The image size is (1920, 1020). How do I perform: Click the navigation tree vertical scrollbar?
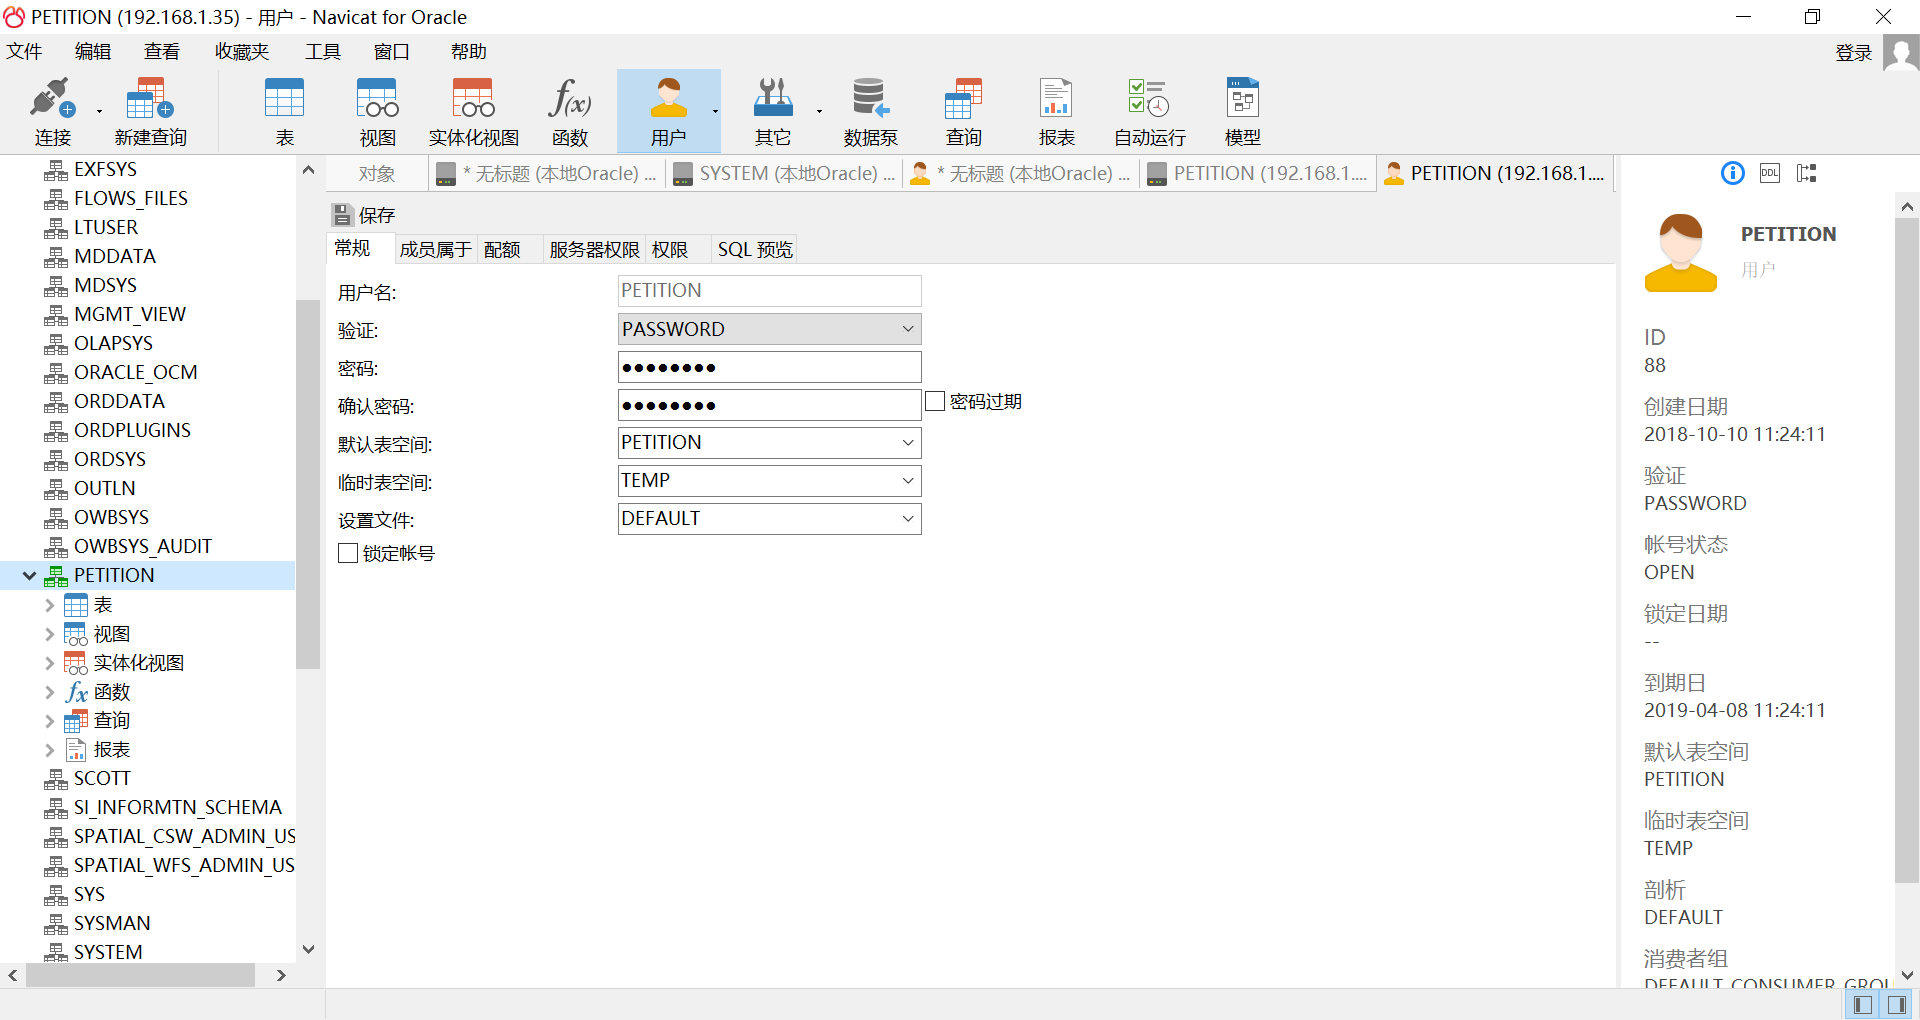click(x=308, y=484)
